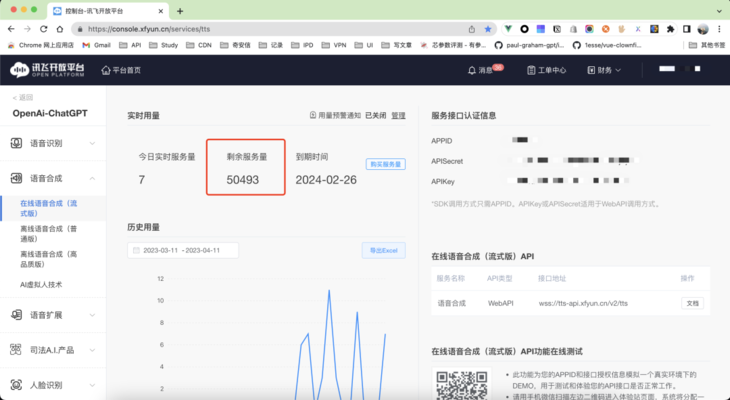Image resolution: width=730 pixels, height=400 pixels.
Task: Open Chrome extensions puzzle icon
Action: click(670, 29)
